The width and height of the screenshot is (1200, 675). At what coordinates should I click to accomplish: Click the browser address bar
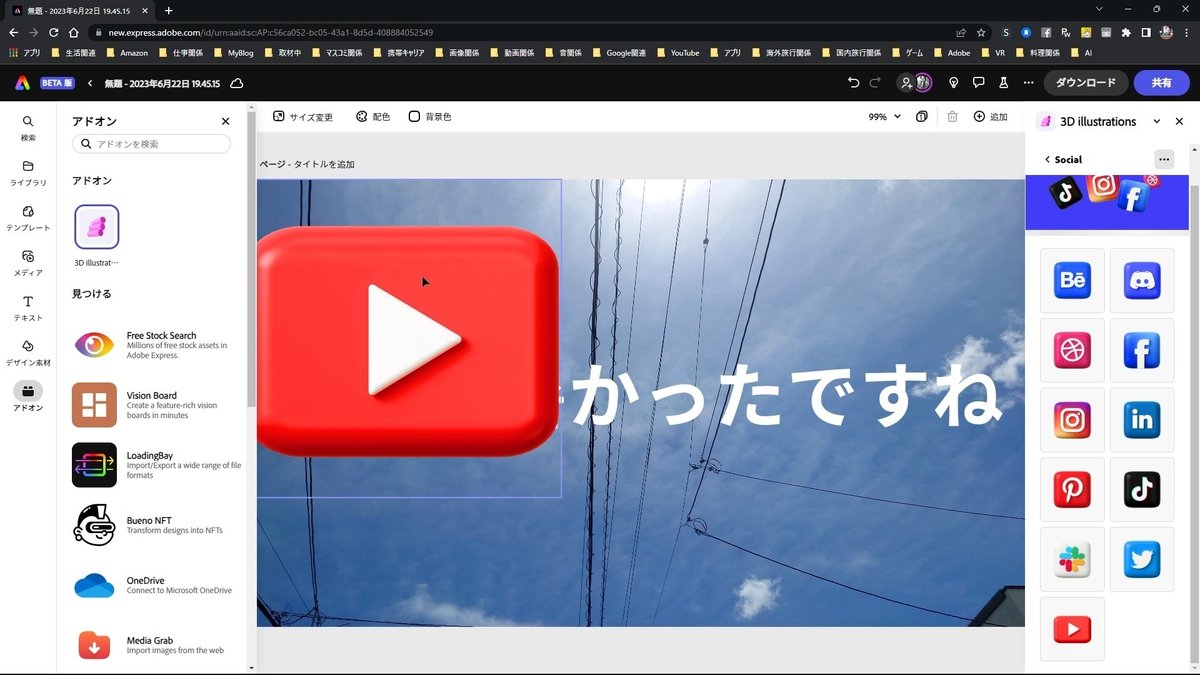click(520, 32)
